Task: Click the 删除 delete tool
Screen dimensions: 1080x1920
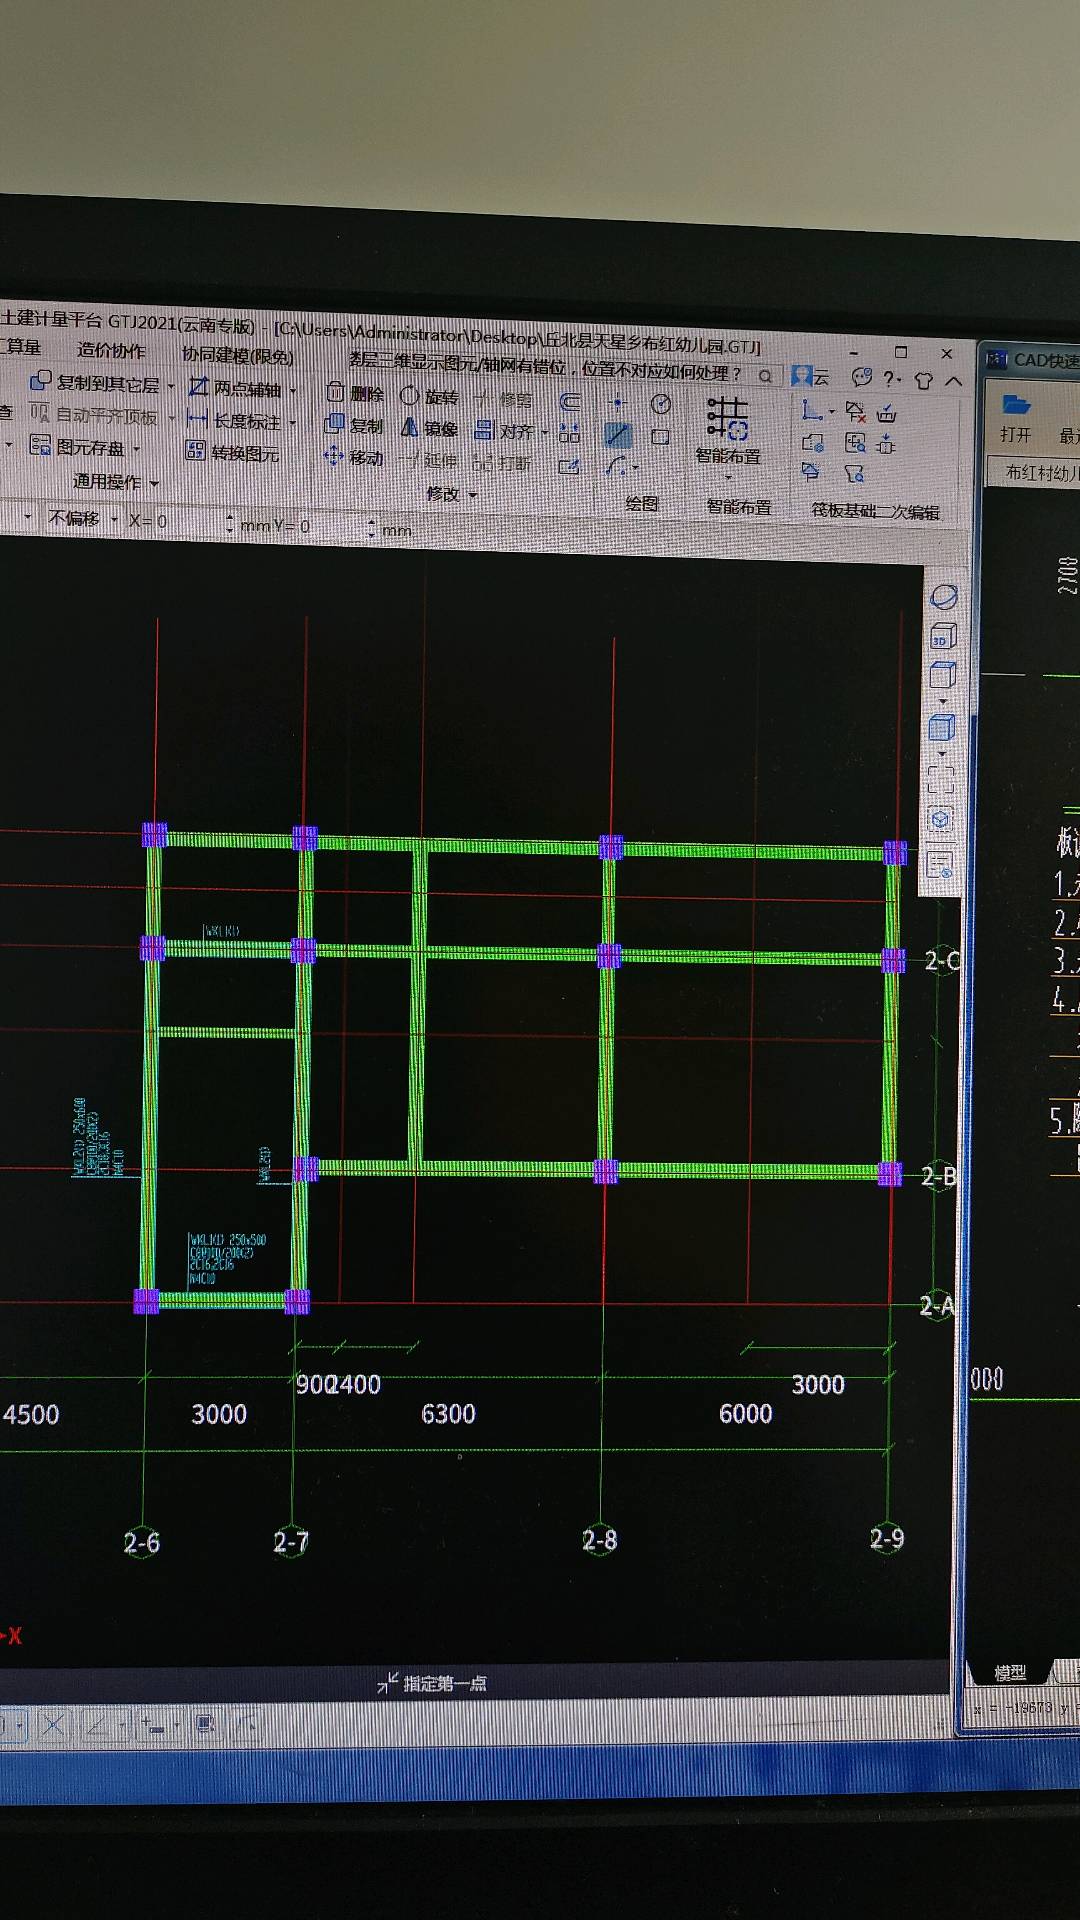Action: pyautogui.click(x=355, y=393)
